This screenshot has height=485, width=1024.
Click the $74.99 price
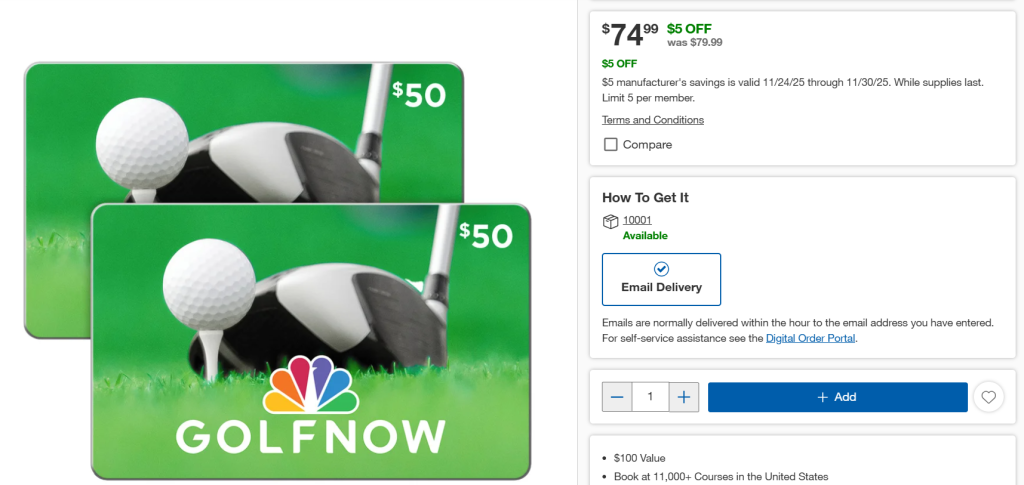coord(630,37)
